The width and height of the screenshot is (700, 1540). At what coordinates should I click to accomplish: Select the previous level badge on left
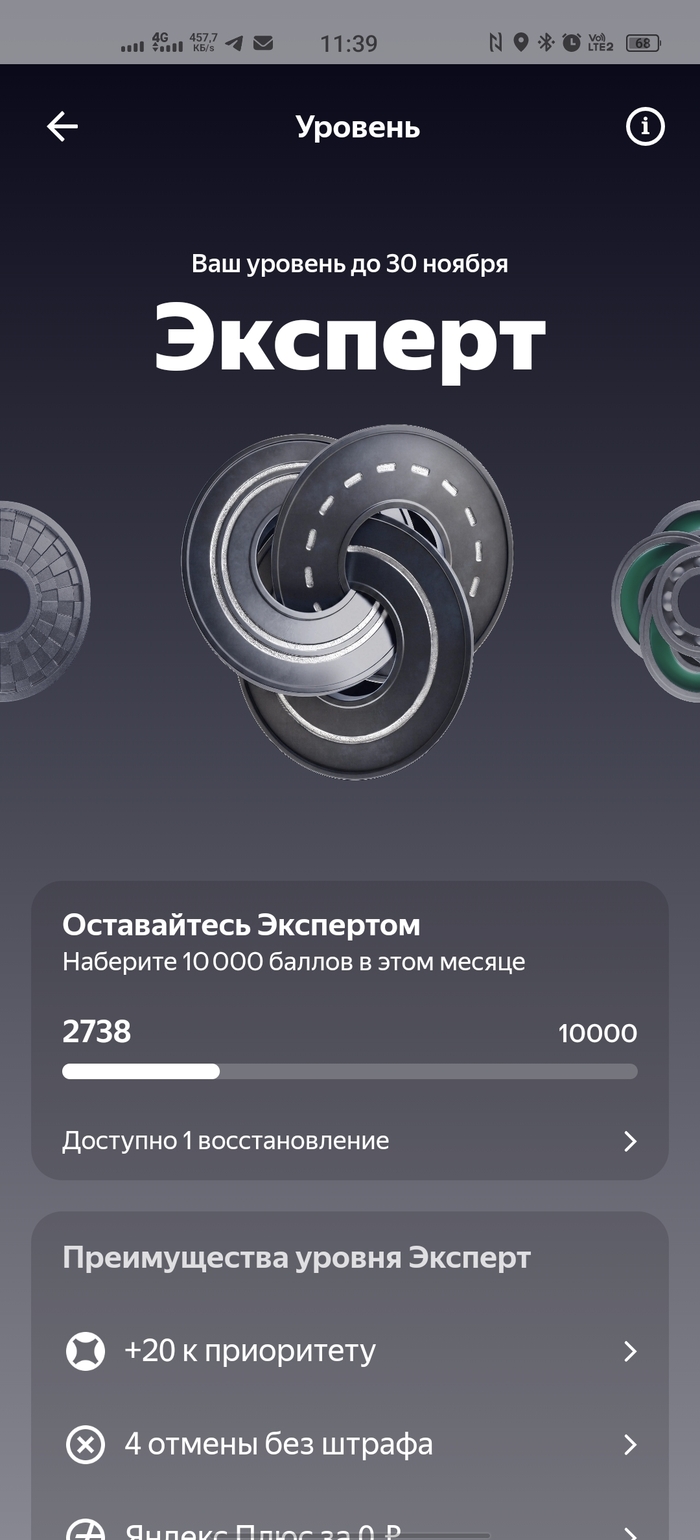click(x=44, y=601)
